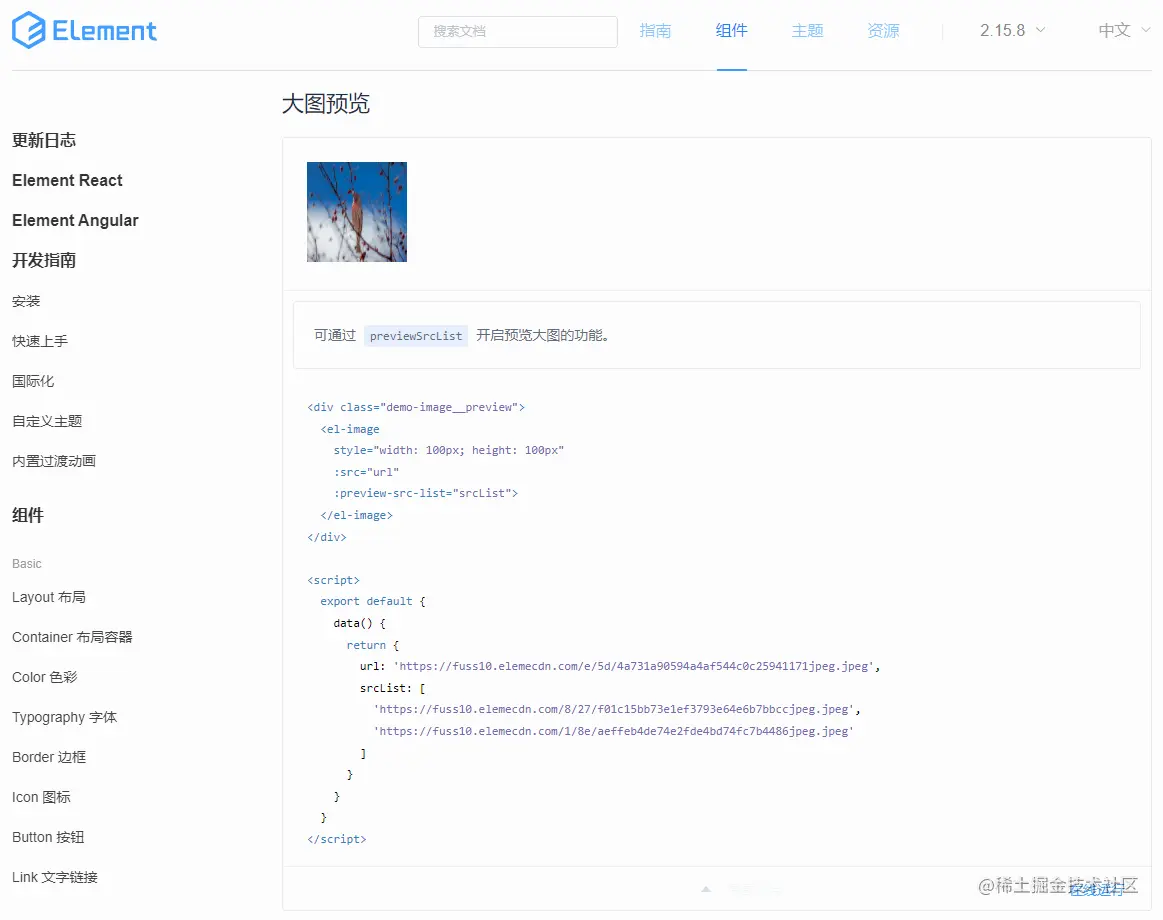The image size is (1163, 920).
Task: Collapse the code block with arrow
Action: click(x=706, y=889)
